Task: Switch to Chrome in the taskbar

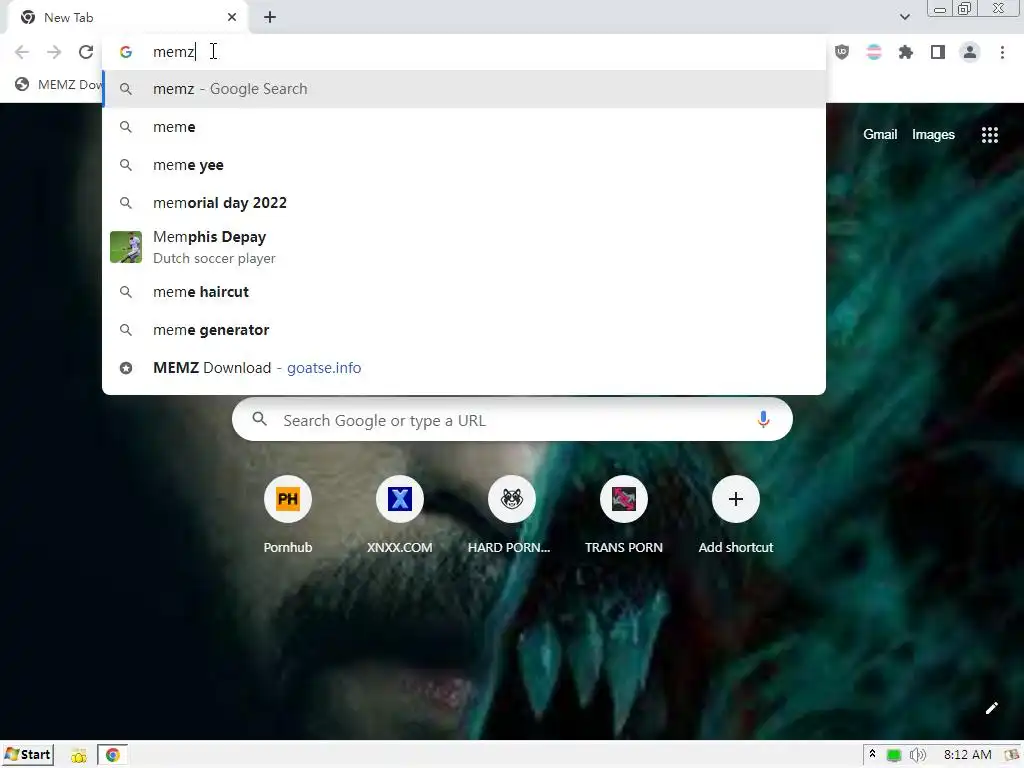Action: 112,755
